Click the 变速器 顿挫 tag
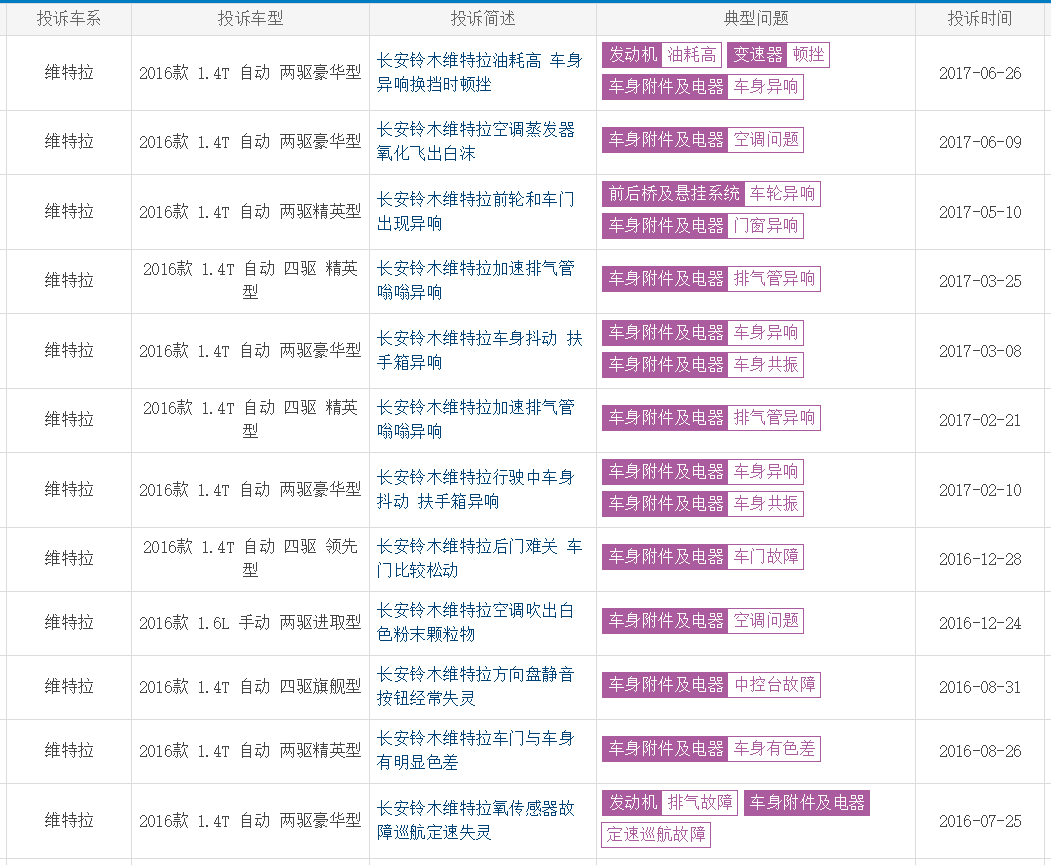The height and width of the screenshot is (865, 1051). 778,54
